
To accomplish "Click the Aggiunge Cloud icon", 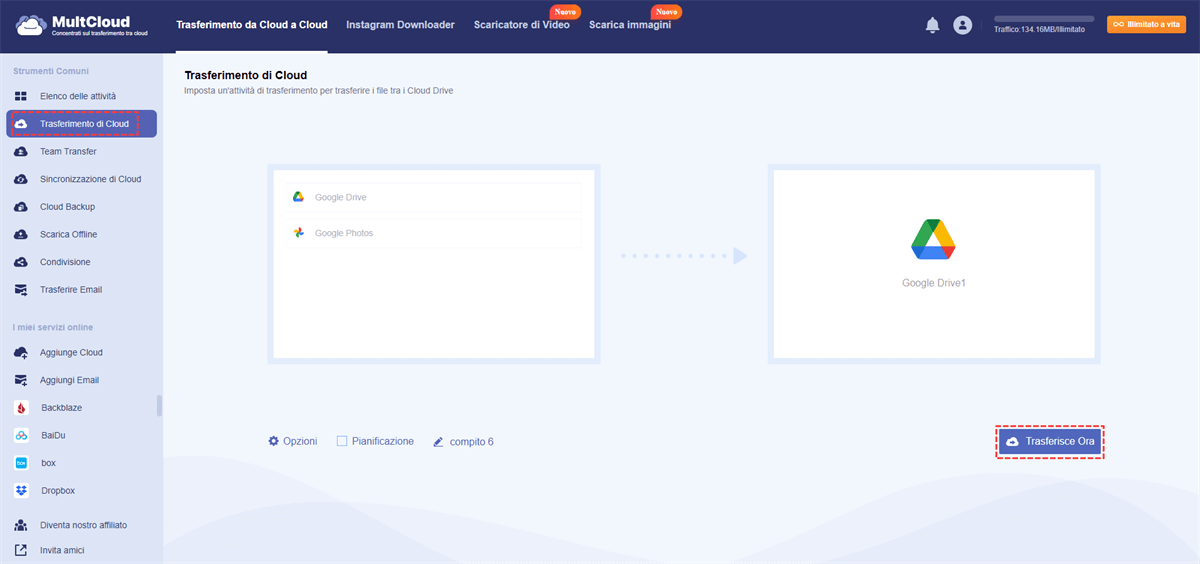I will click(x=20, y=352).
